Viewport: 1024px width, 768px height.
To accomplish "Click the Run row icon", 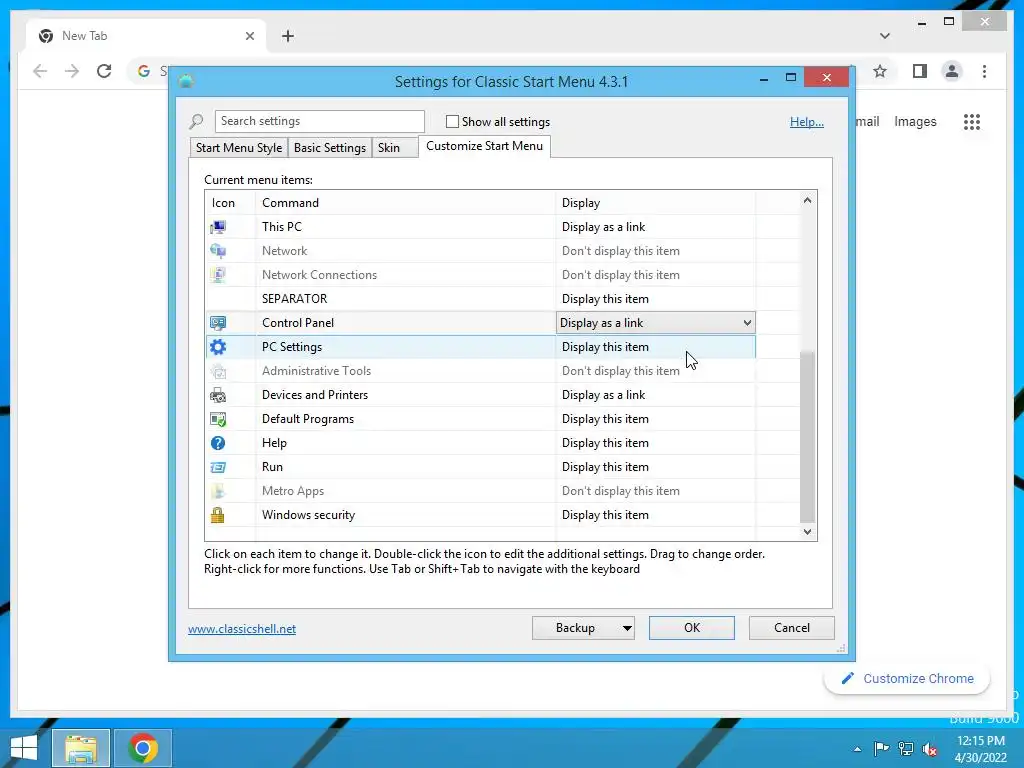I will click(217, 467).
